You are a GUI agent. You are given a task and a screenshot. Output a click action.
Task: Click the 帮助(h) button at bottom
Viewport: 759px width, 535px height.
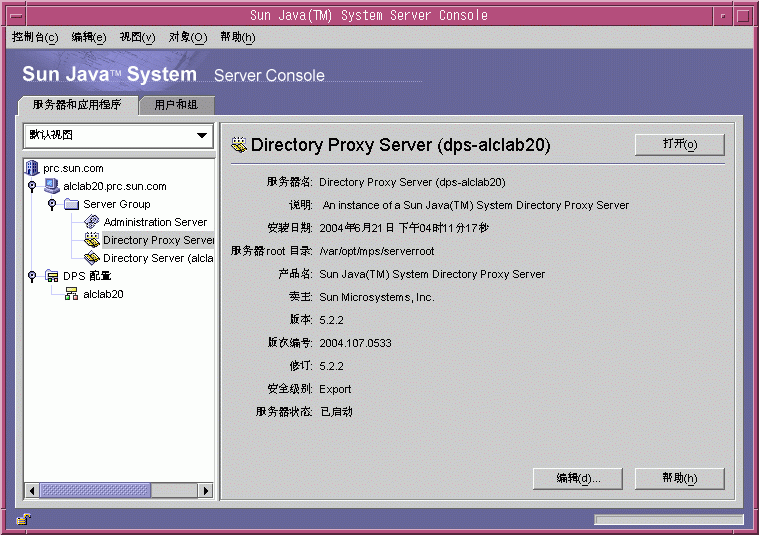point(680,478)
